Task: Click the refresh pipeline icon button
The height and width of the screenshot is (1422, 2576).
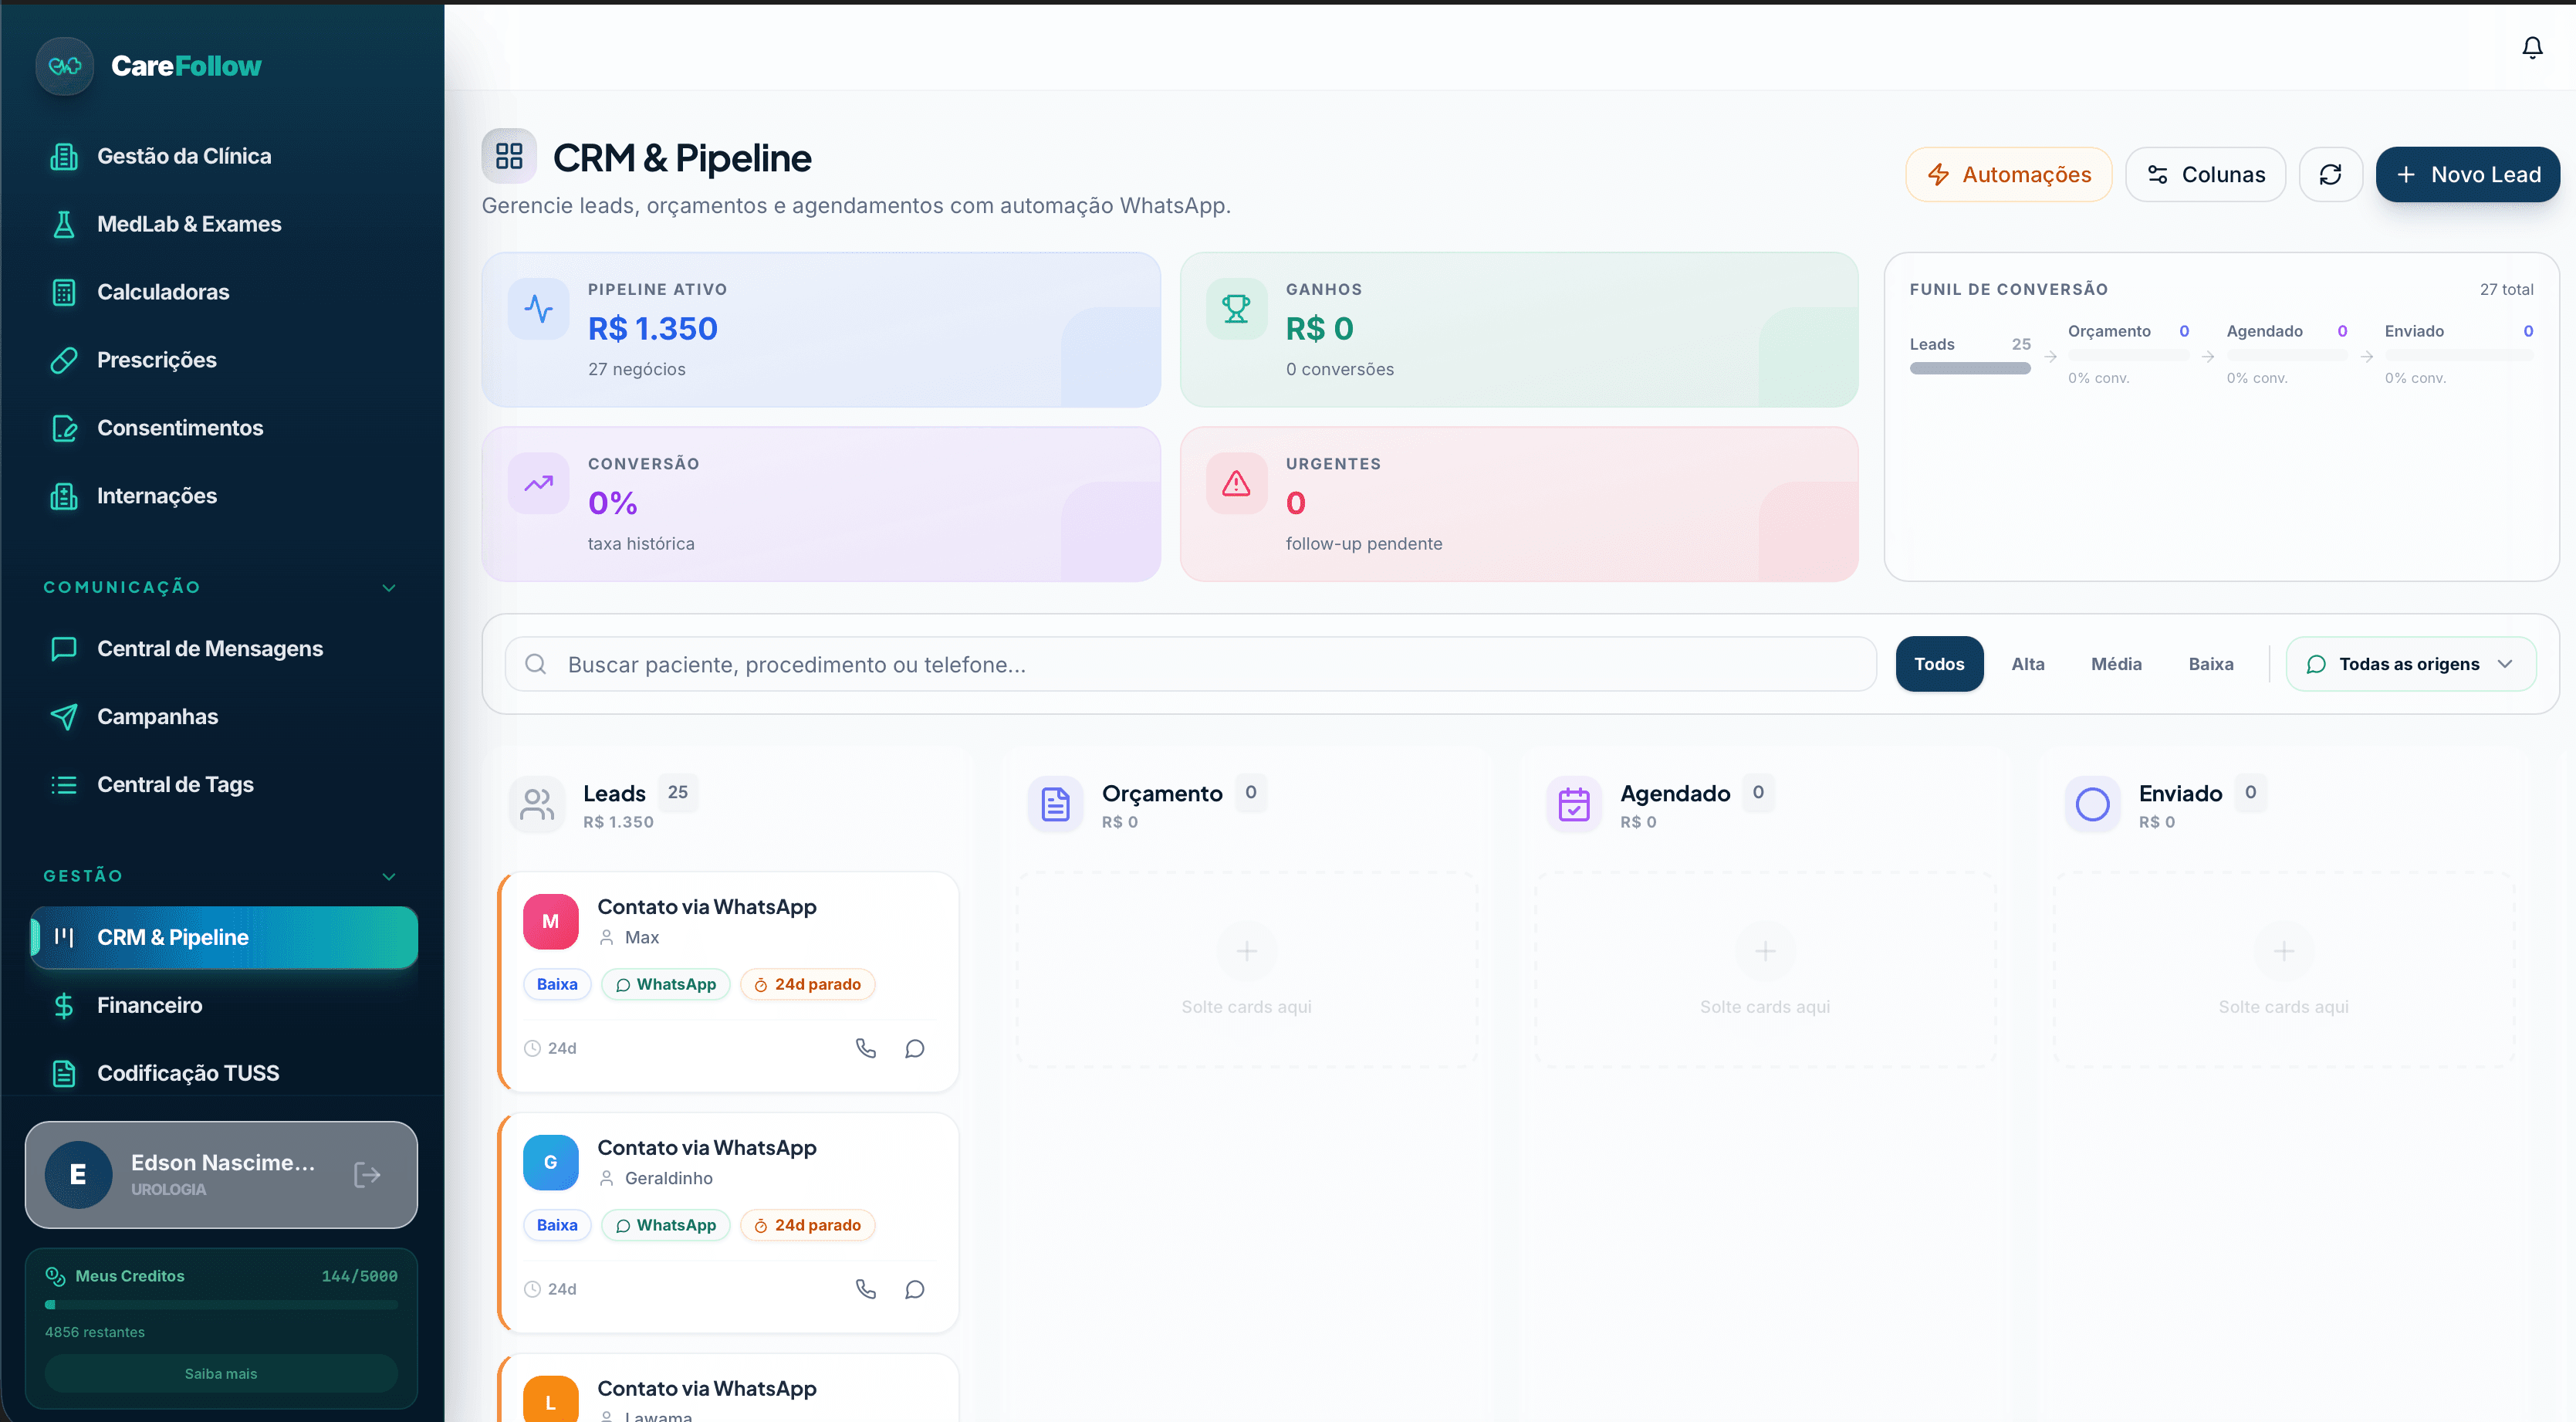Action: click(x=2330, y=174)
